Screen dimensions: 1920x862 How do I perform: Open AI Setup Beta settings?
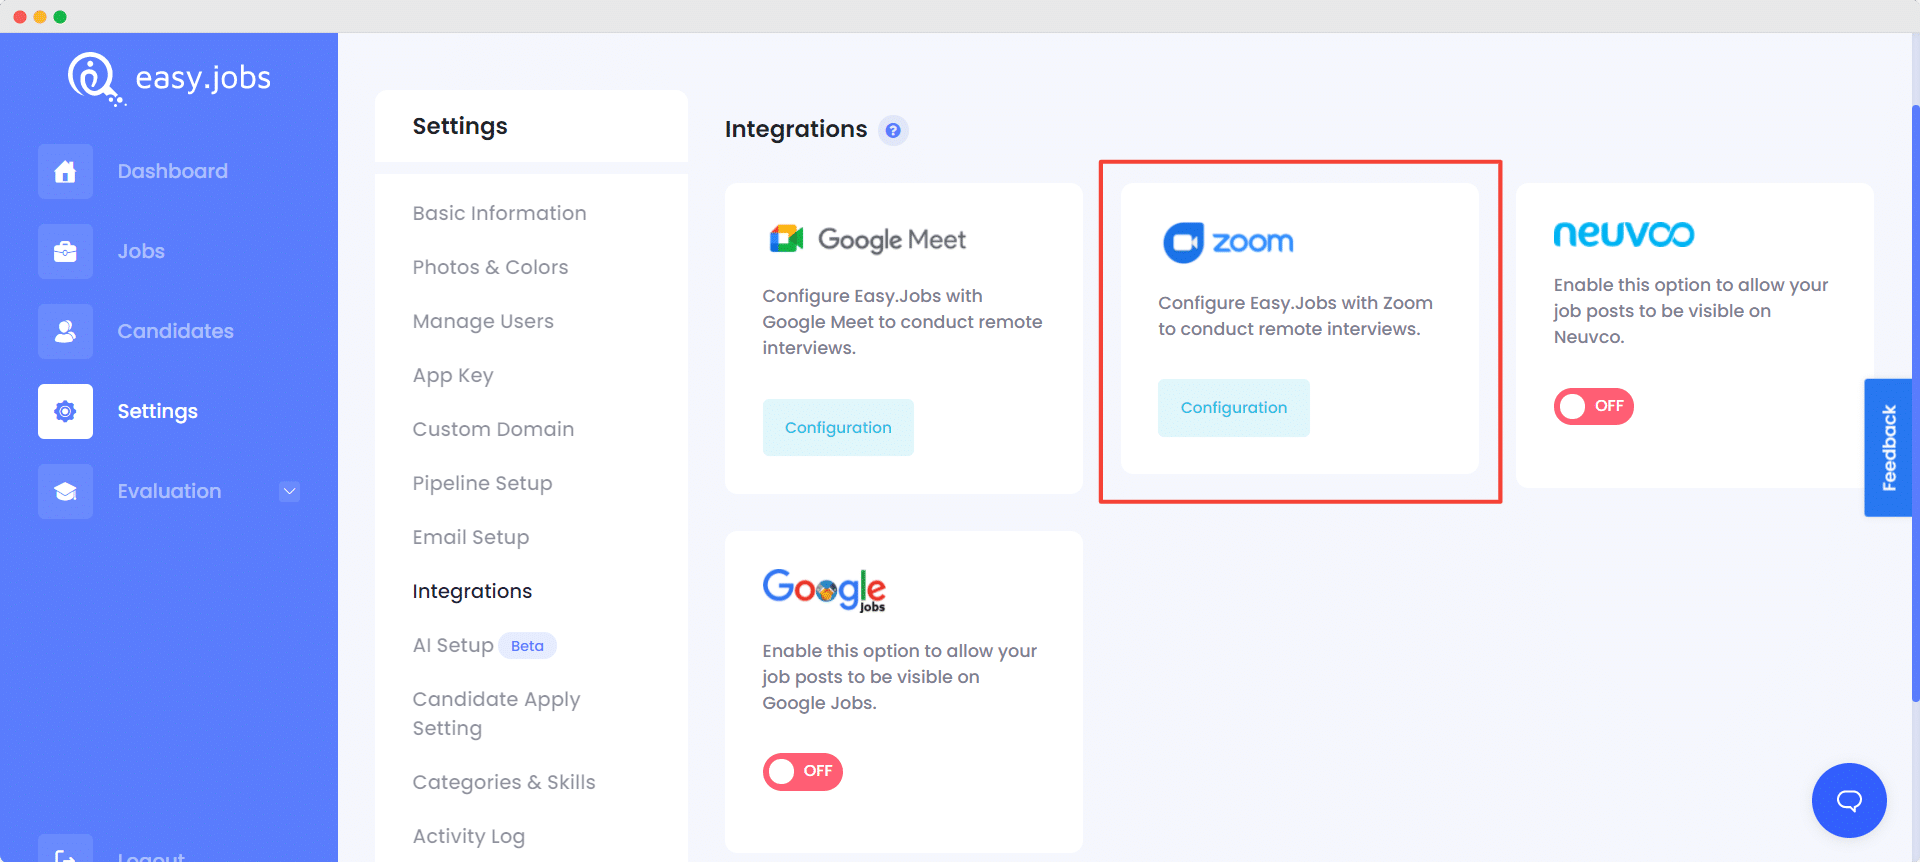pyautogui.click(x=484, y=645)
